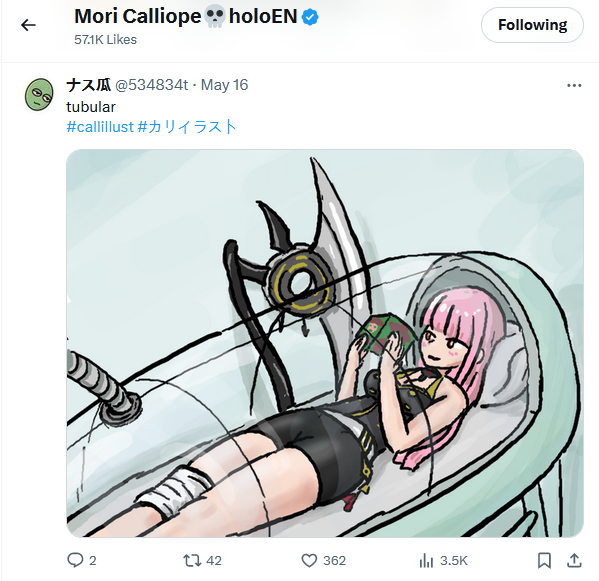
Task: Open the @534834t handle link
Action: 152,85
